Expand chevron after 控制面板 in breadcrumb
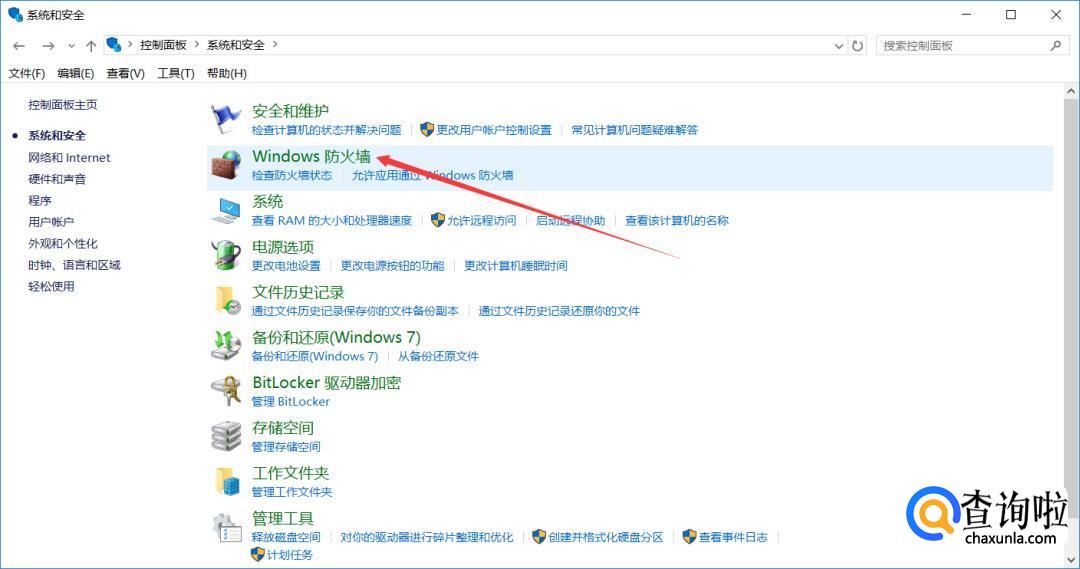The image size is (1080, 569). pyautogui.click(x=197, y=45)
